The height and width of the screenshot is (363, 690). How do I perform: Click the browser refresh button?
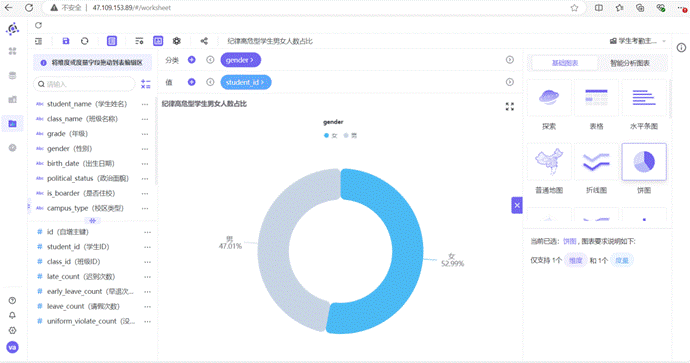(29, 7)
